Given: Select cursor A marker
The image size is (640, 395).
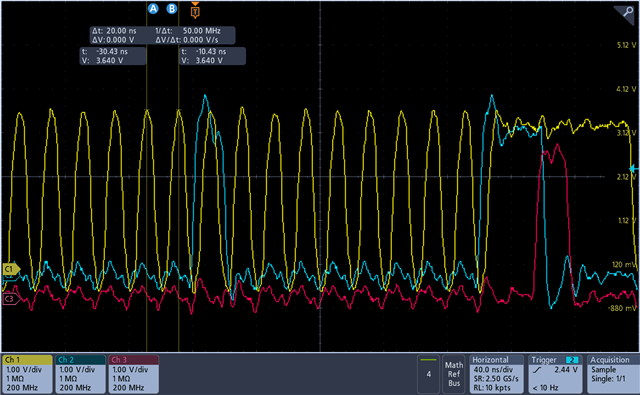Looking at the screenshot, I should tap(153, 9).
